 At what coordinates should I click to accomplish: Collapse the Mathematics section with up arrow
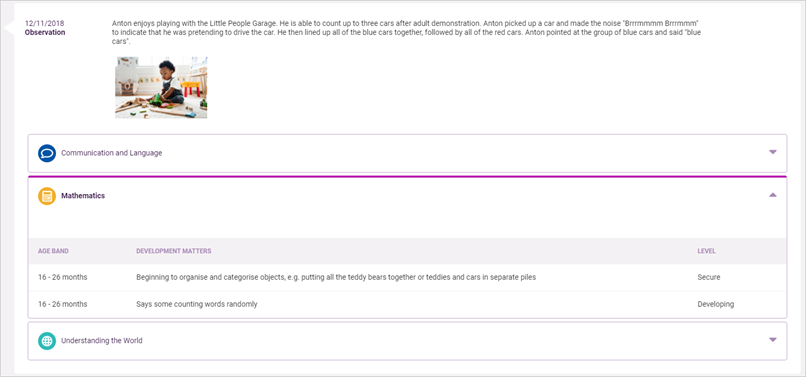point(773,195)
